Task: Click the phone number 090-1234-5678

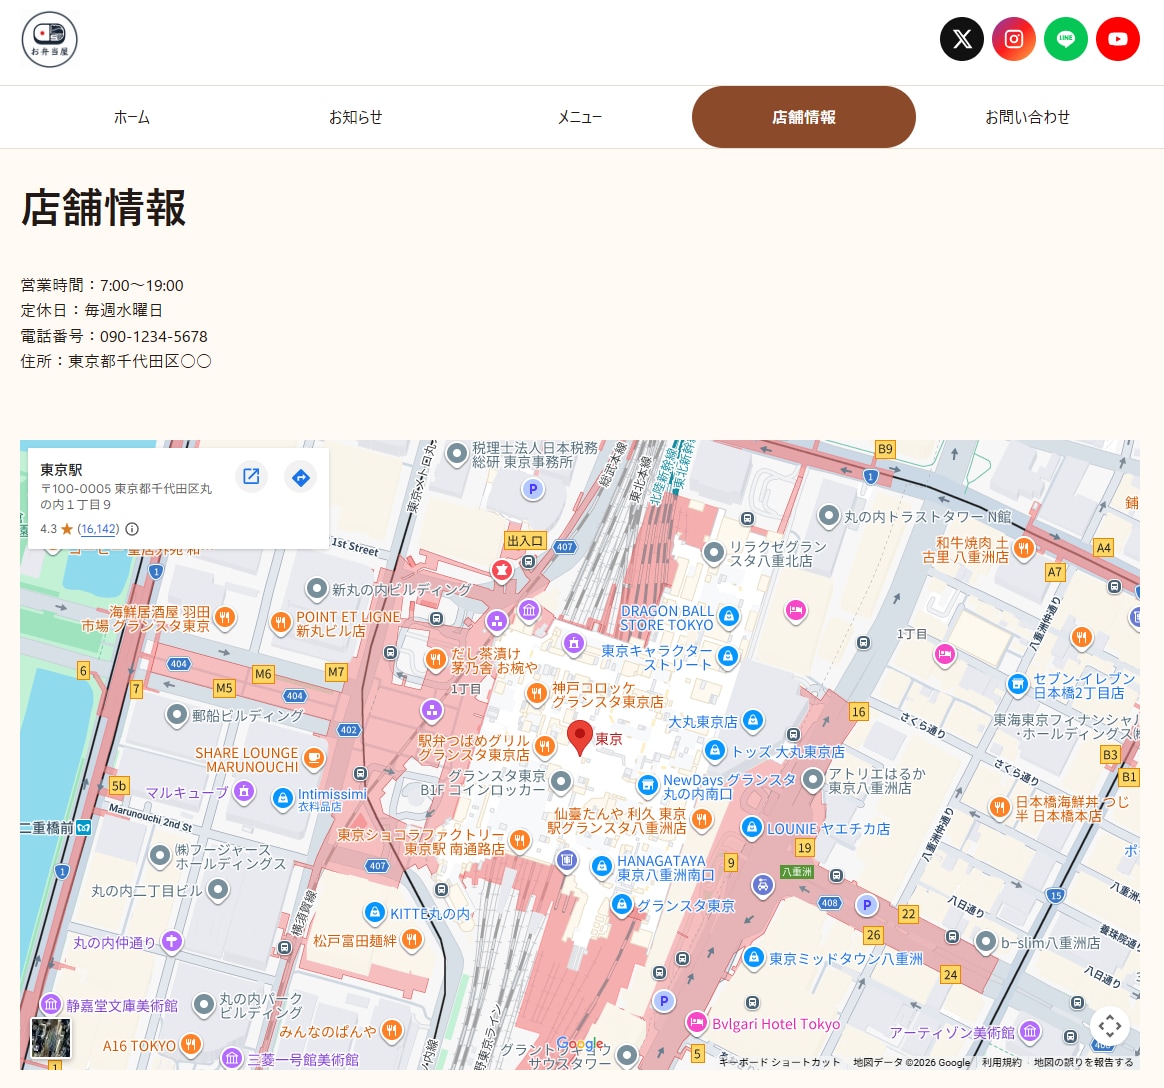Action: (x=154, y=336)
